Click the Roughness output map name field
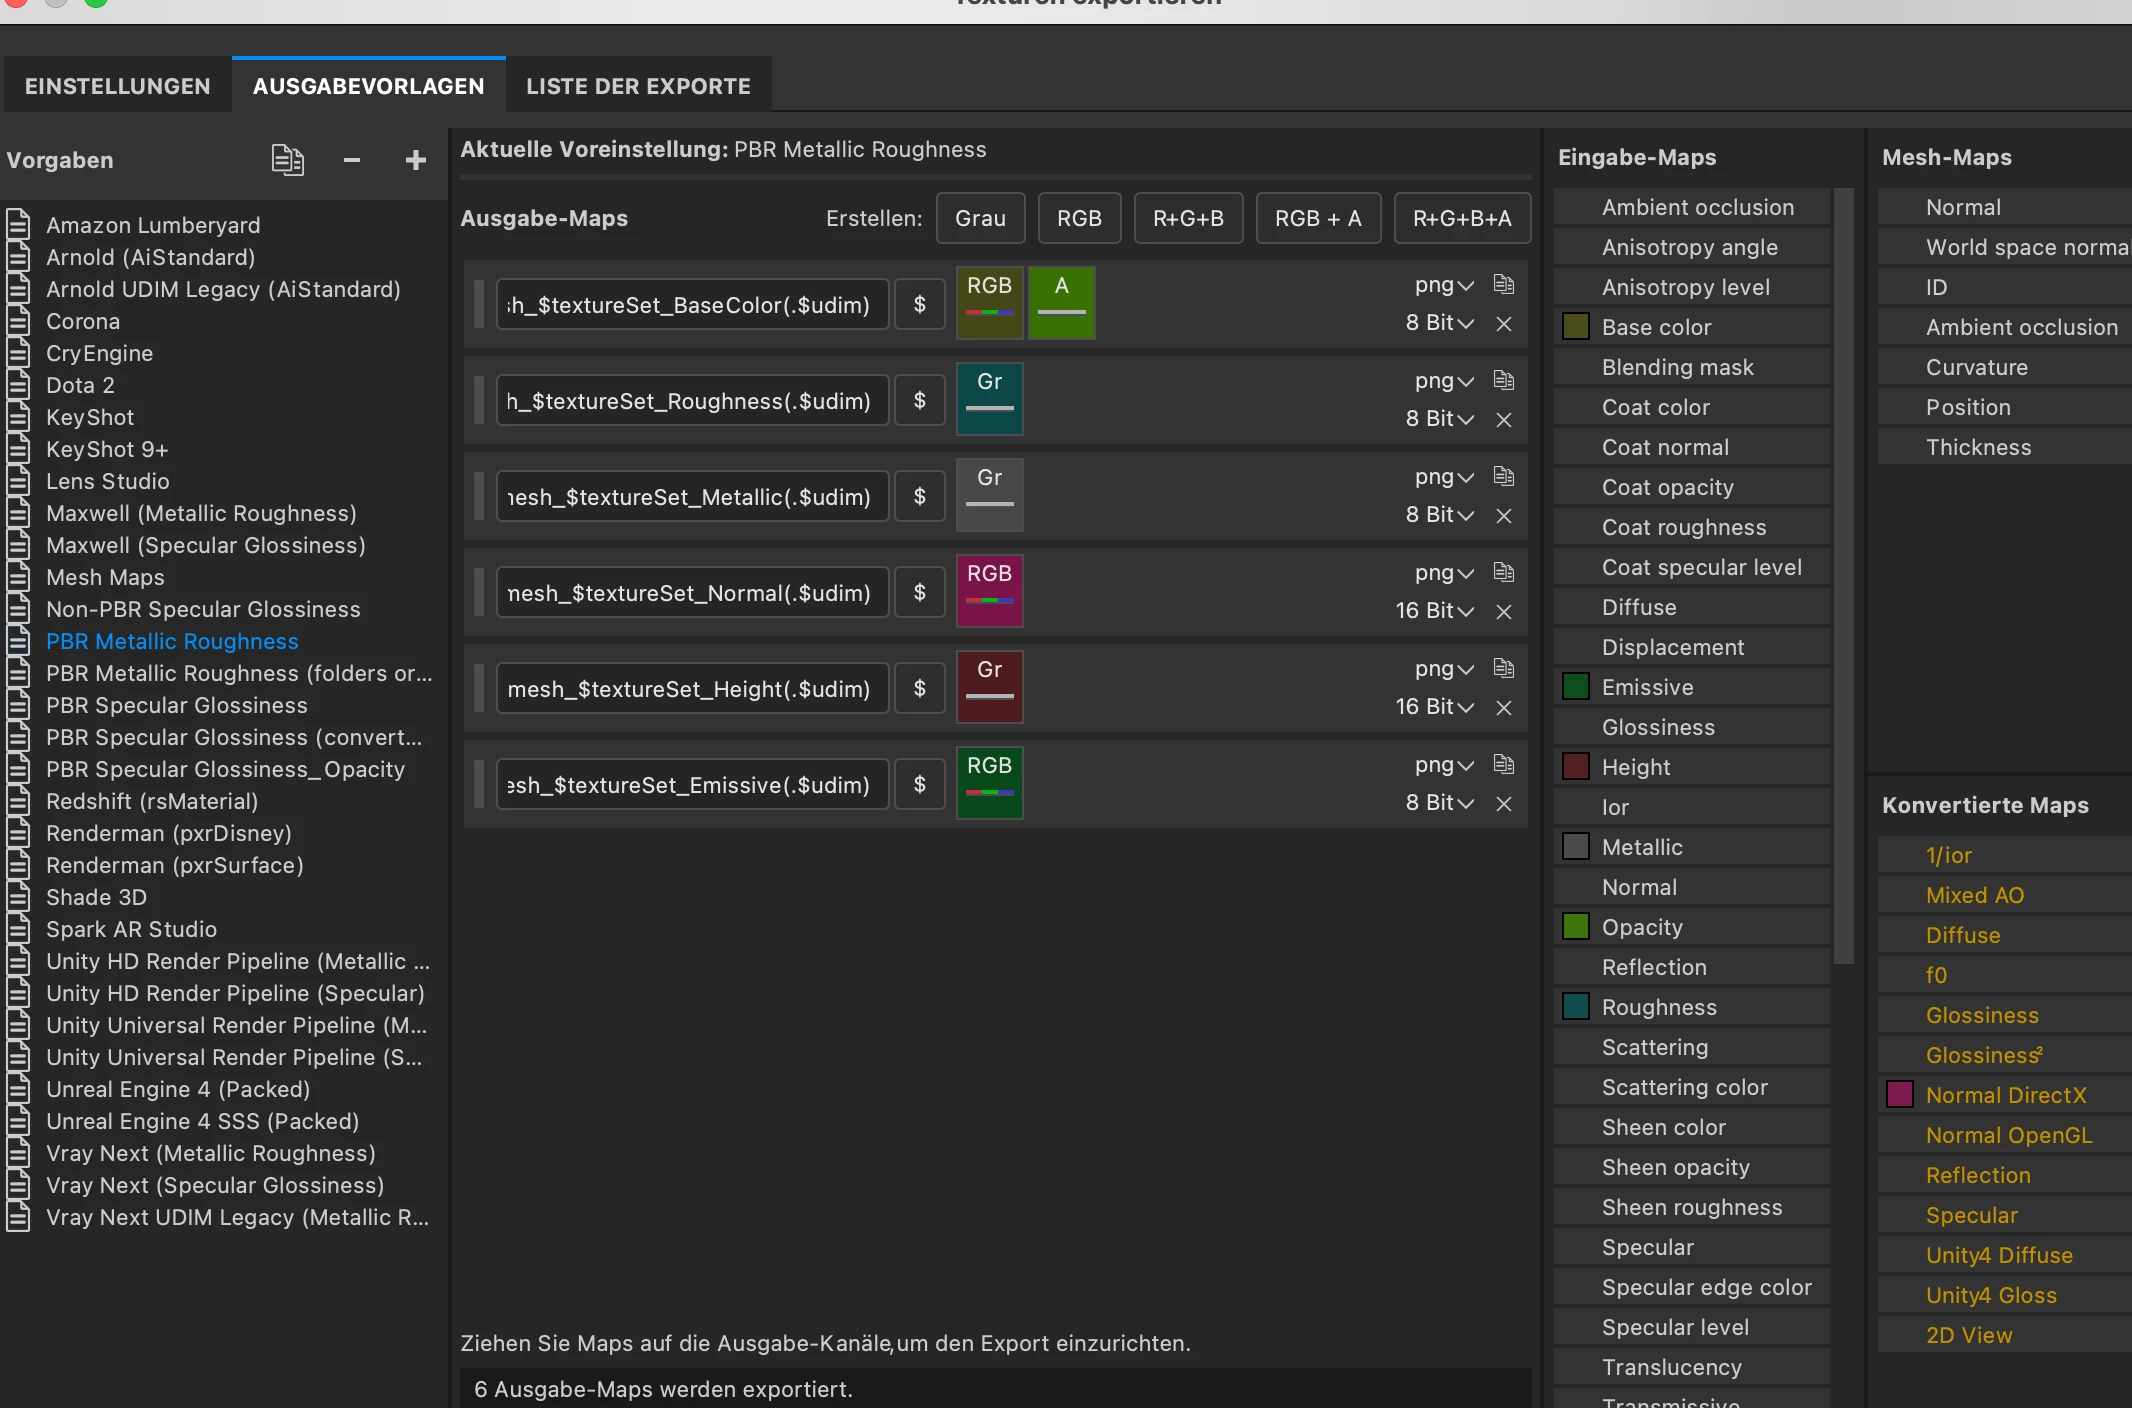The height and width of the screenshot is (1408, 2132). point(692,401)
